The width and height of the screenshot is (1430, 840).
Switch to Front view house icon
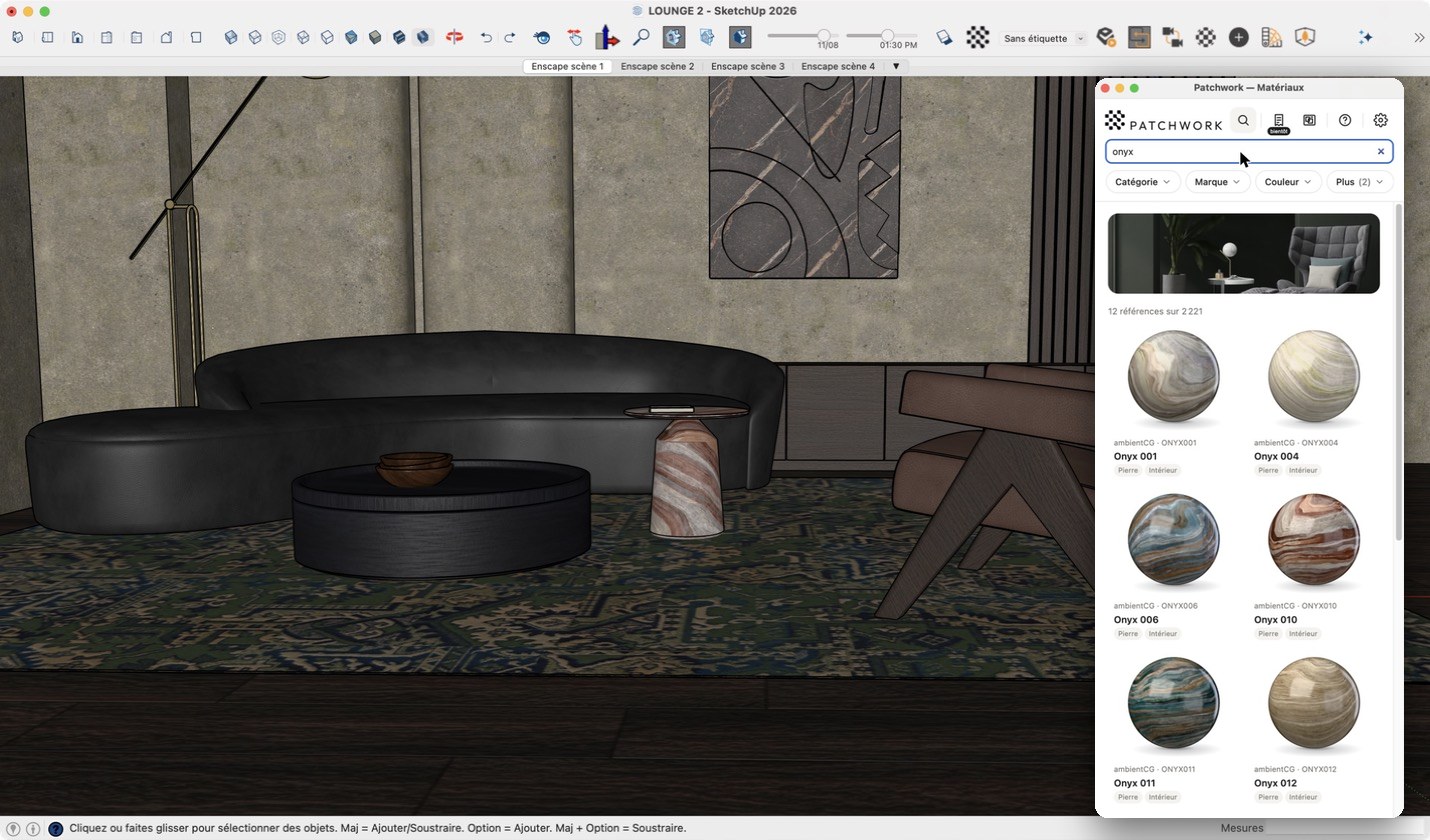77,37
